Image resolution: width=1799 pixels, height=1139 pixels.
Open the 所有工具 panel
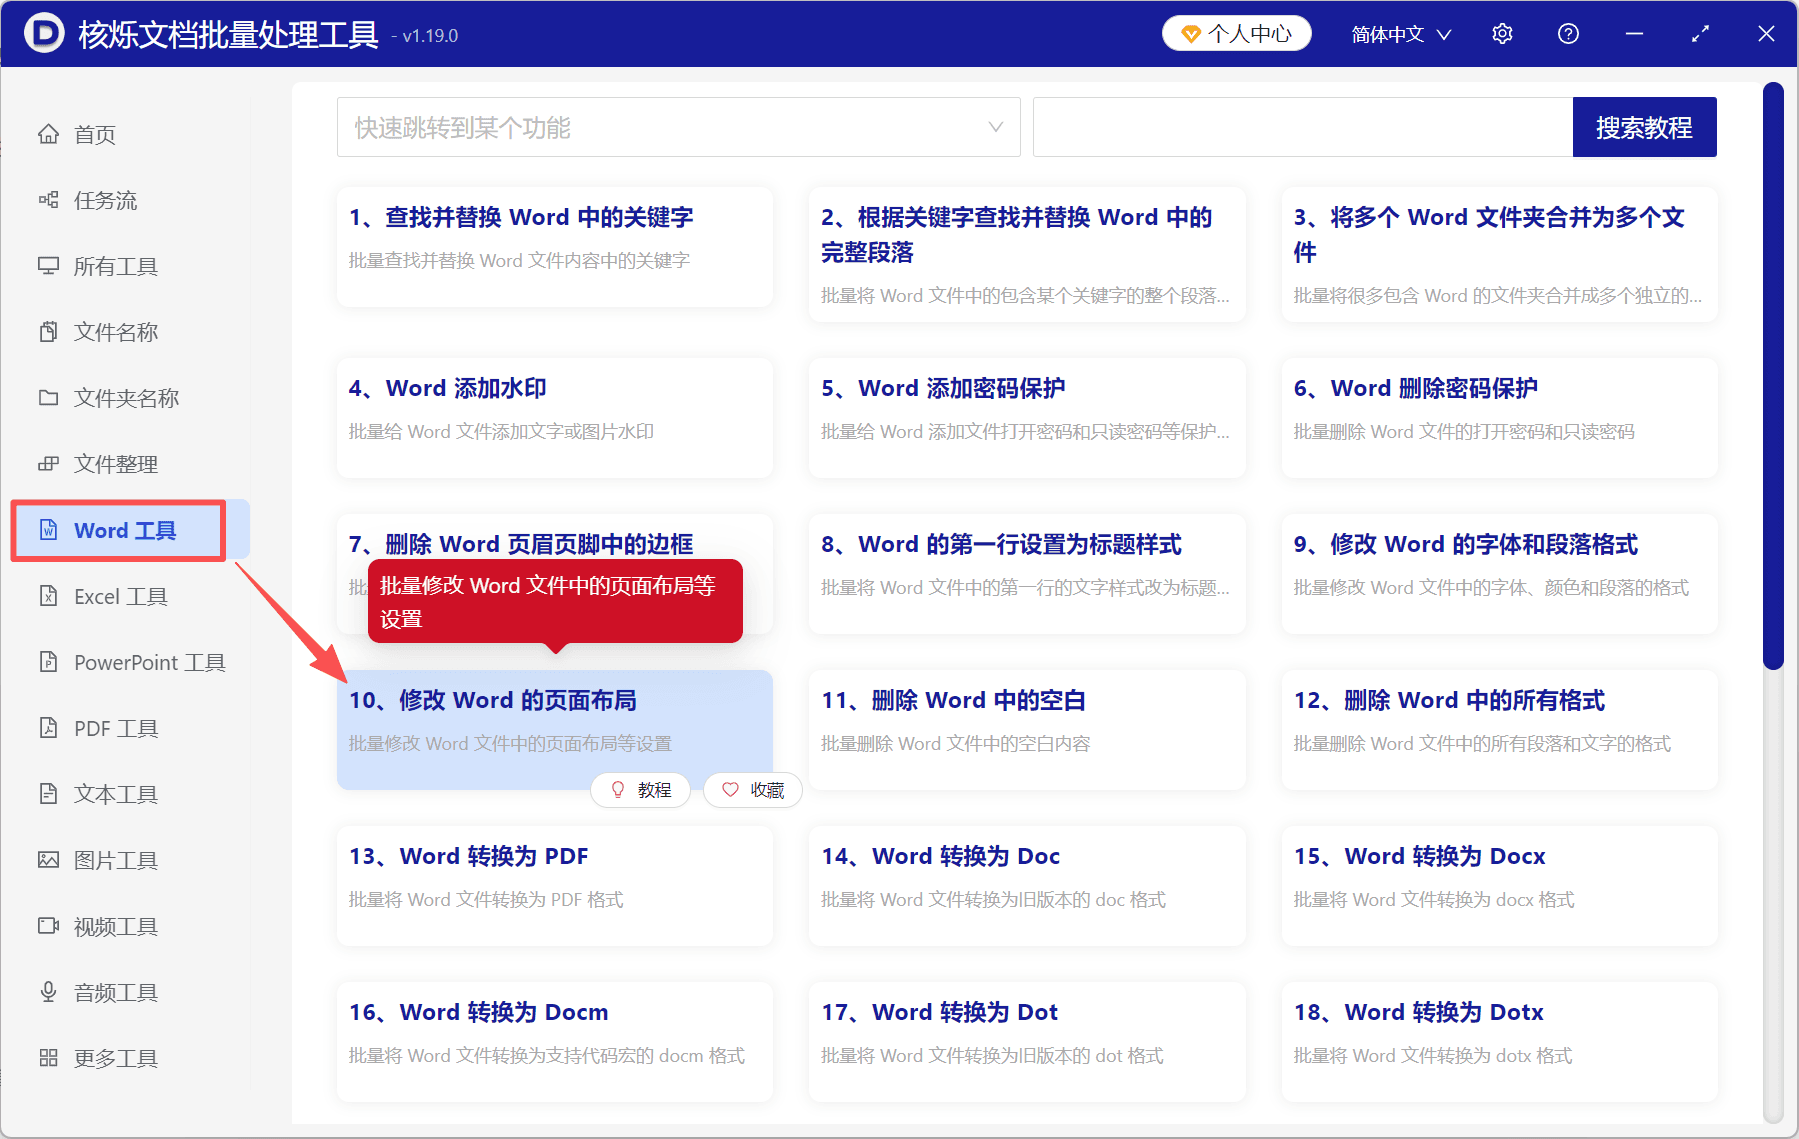click(117, 266)
